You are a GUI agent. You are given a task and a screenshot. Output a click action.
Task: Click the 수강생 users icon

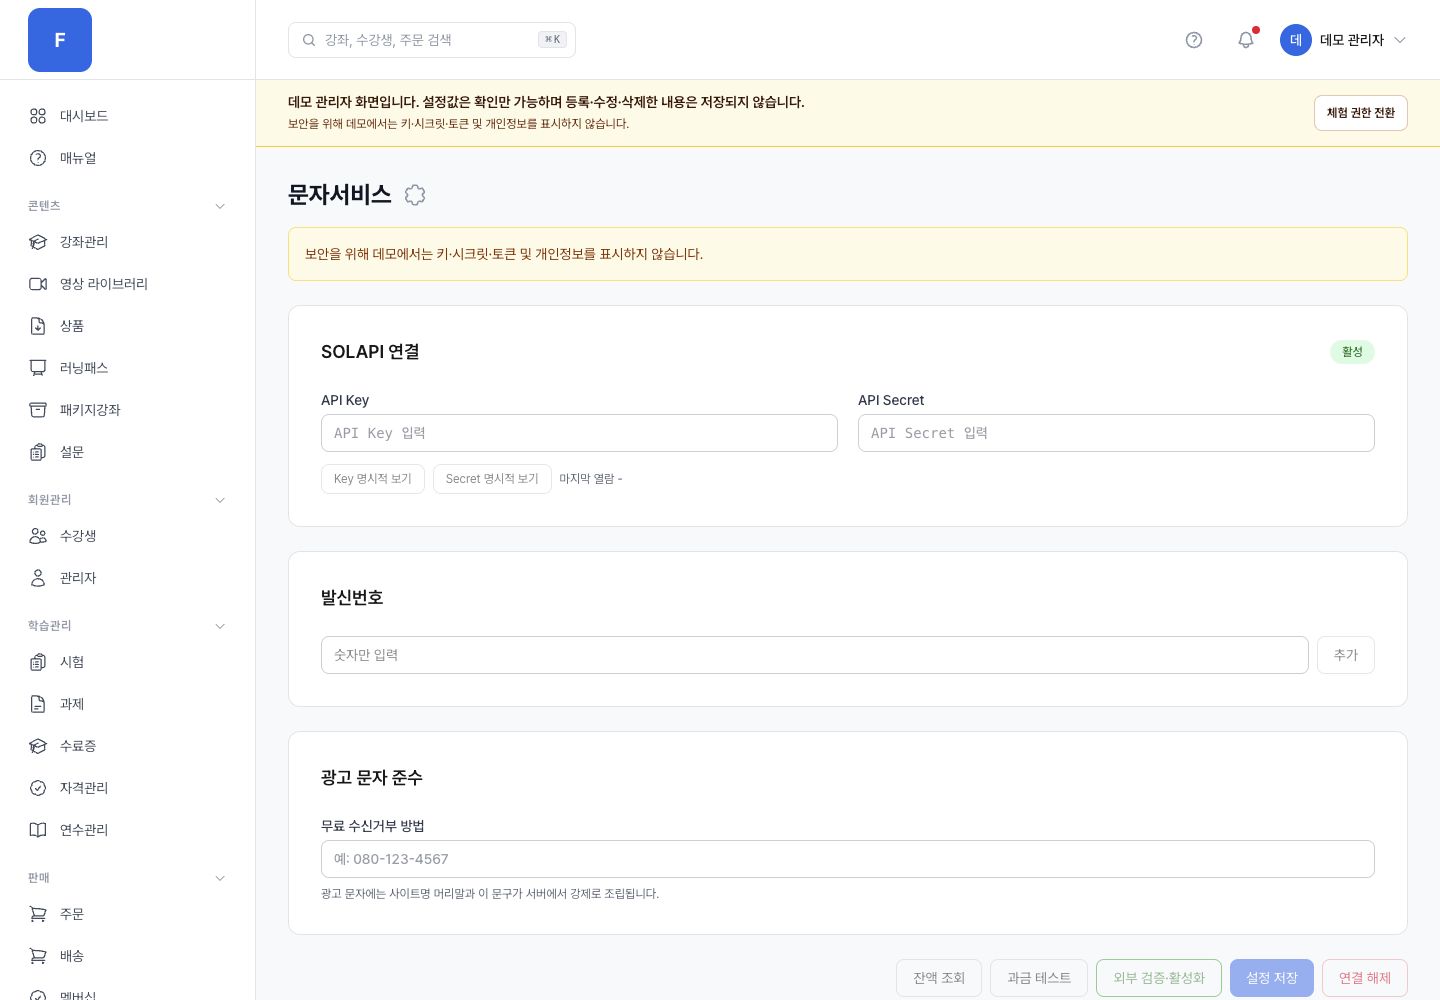[38, 536]
